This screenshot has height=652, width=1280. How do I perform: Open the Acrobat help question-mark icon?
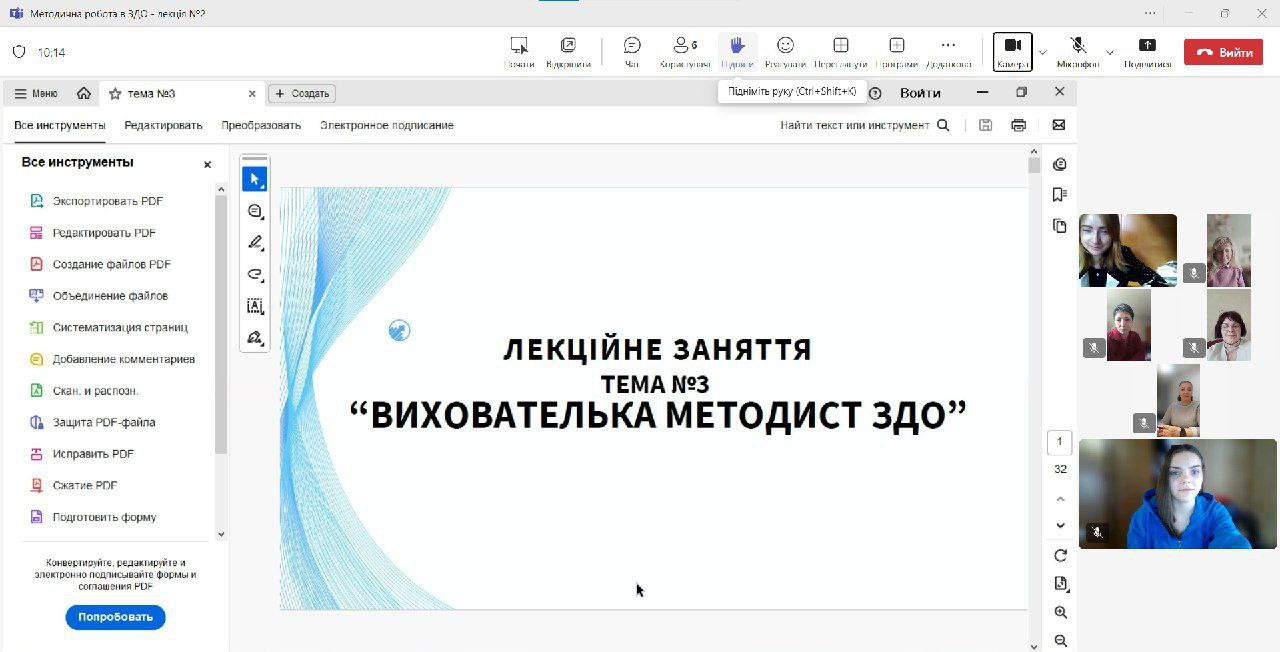coord(875,93)
